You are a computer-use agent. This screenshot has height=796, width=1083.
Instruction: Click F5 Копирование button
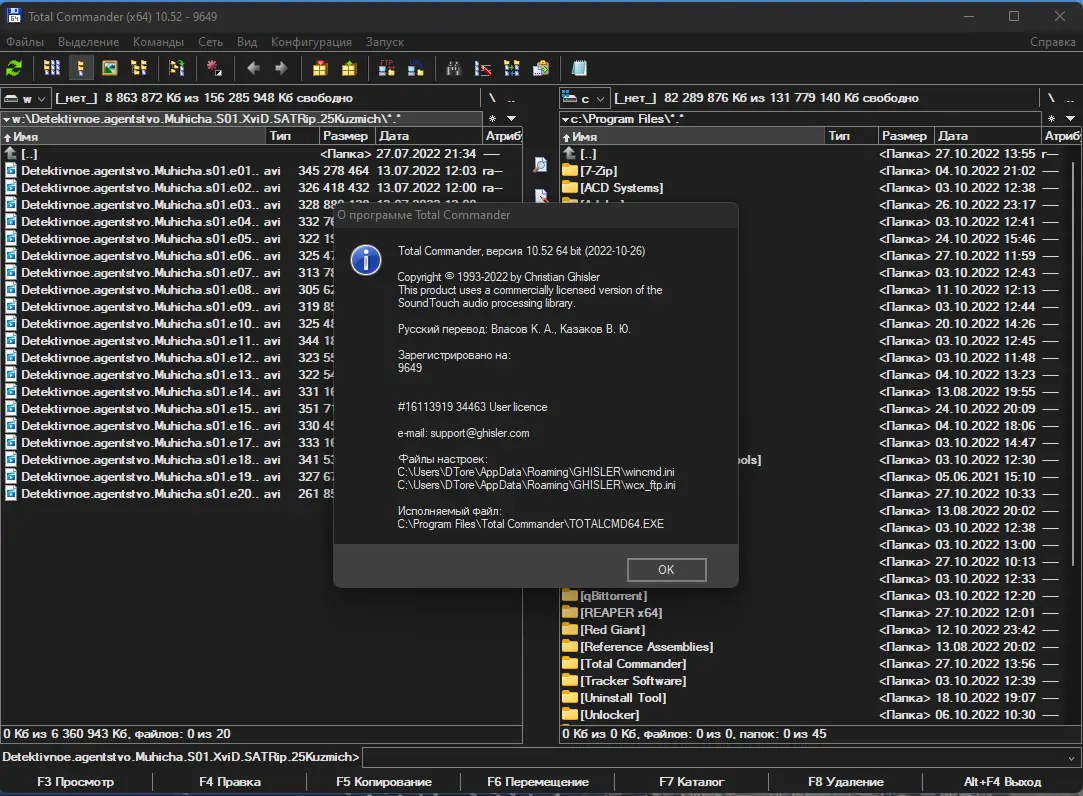pyautogui.click(x=384, y=781)
